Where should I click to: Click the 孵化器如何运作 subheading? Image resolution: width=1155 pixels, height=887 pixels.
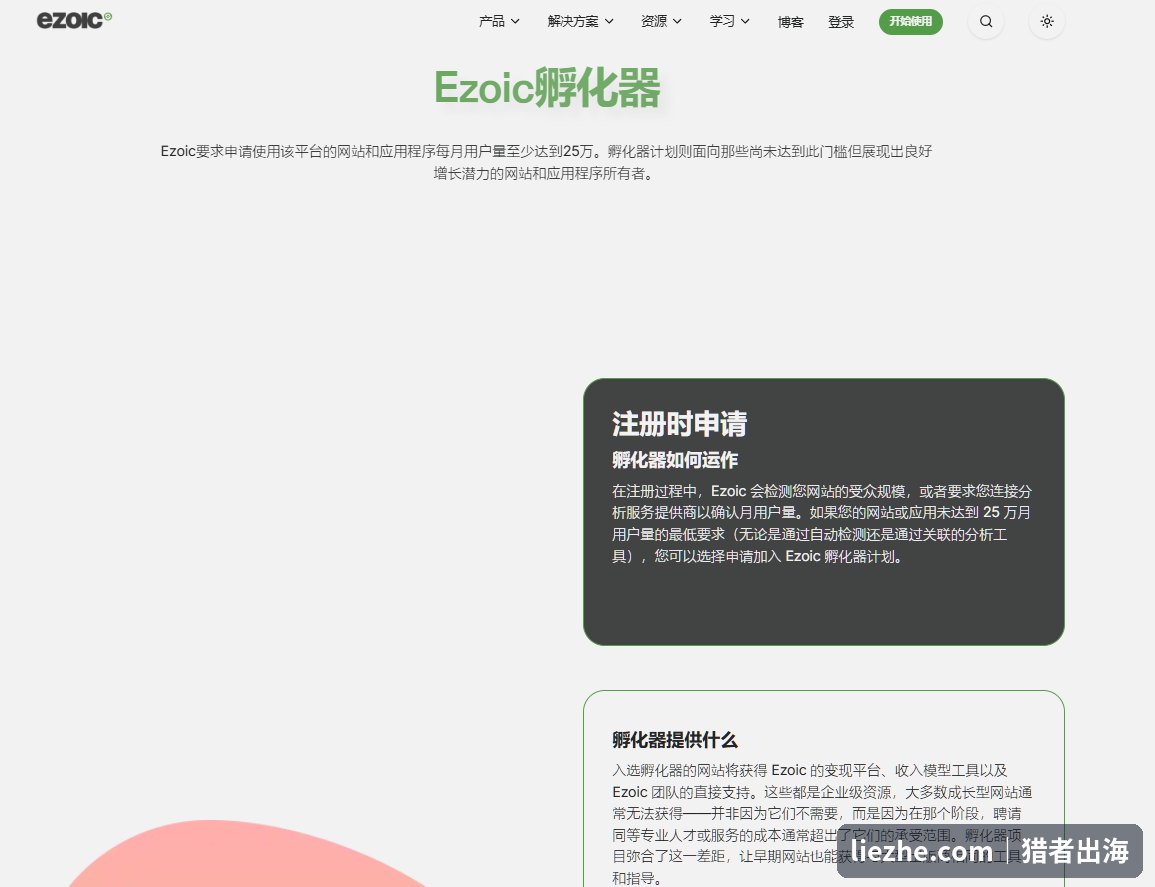pyautogui.click(x=675, y=460)
